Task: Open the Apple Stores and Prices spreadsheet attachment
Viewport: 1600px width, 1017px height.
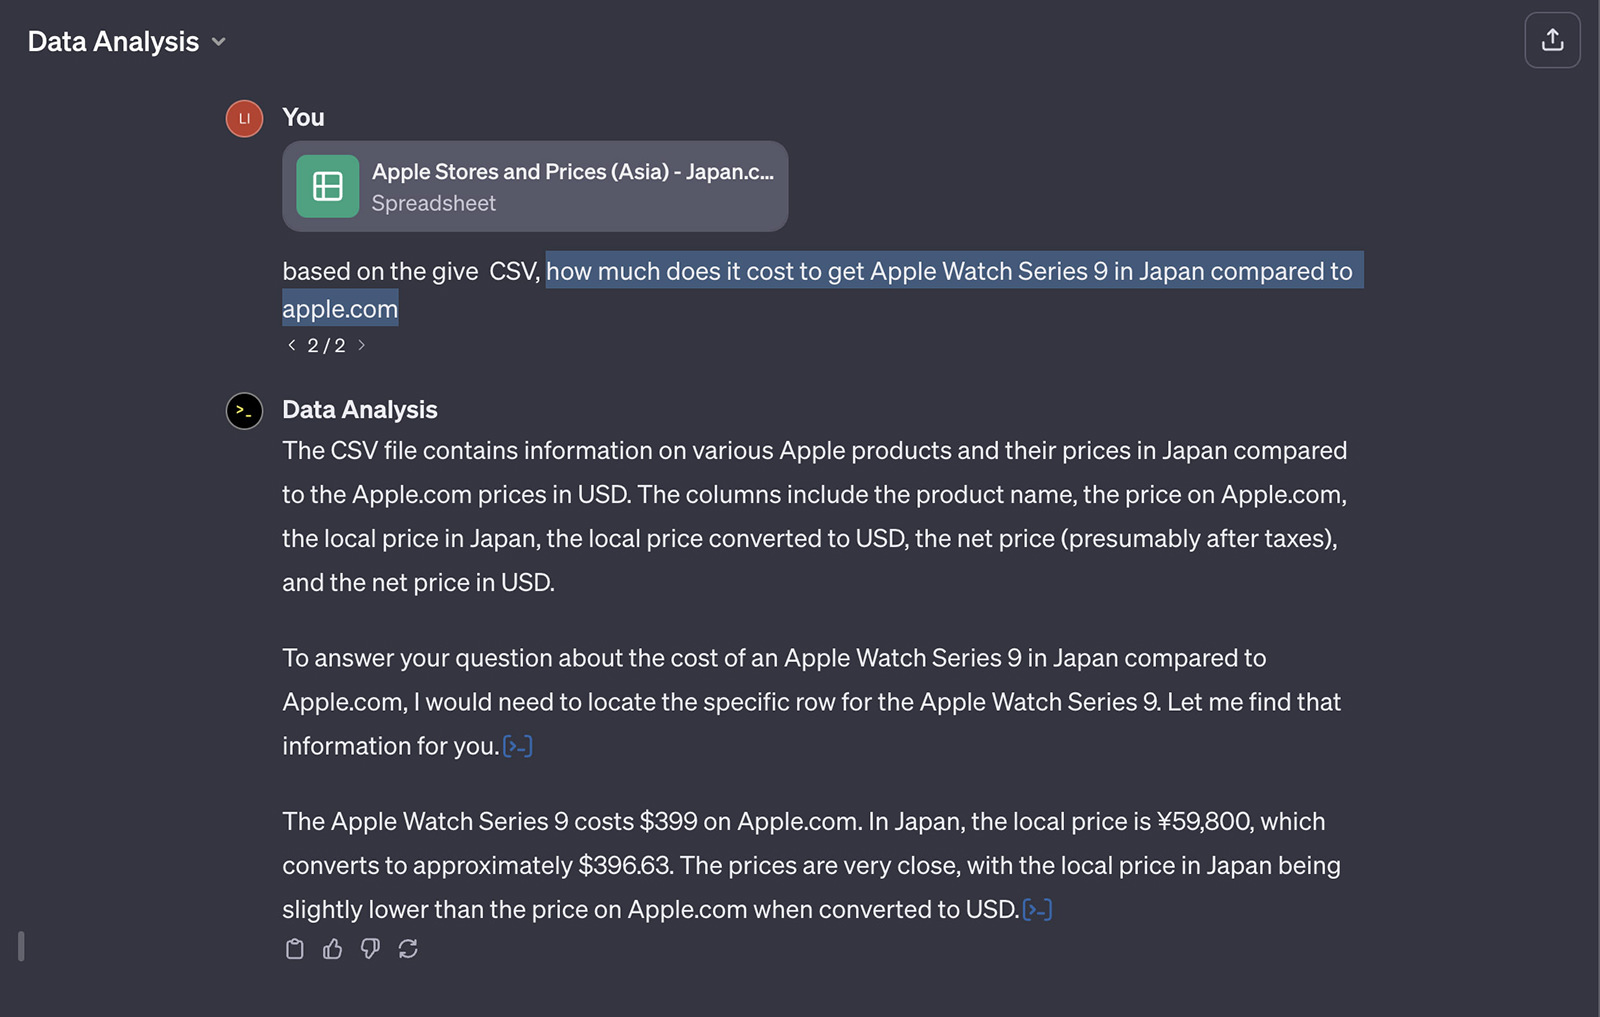Action: (x=535, y=186)
